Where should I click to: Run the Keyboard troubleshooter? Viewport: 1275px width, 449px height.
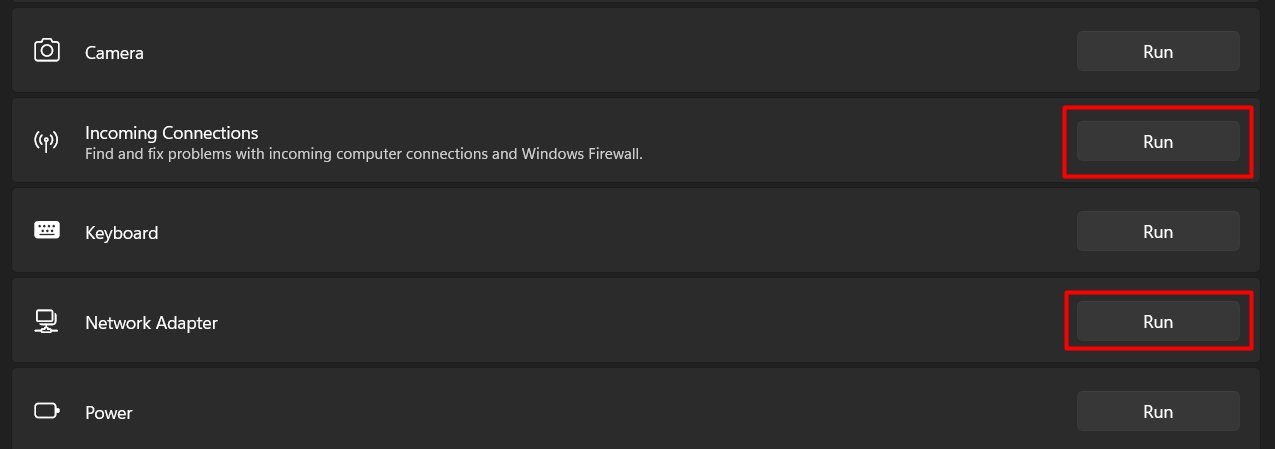click(1157, 231)
